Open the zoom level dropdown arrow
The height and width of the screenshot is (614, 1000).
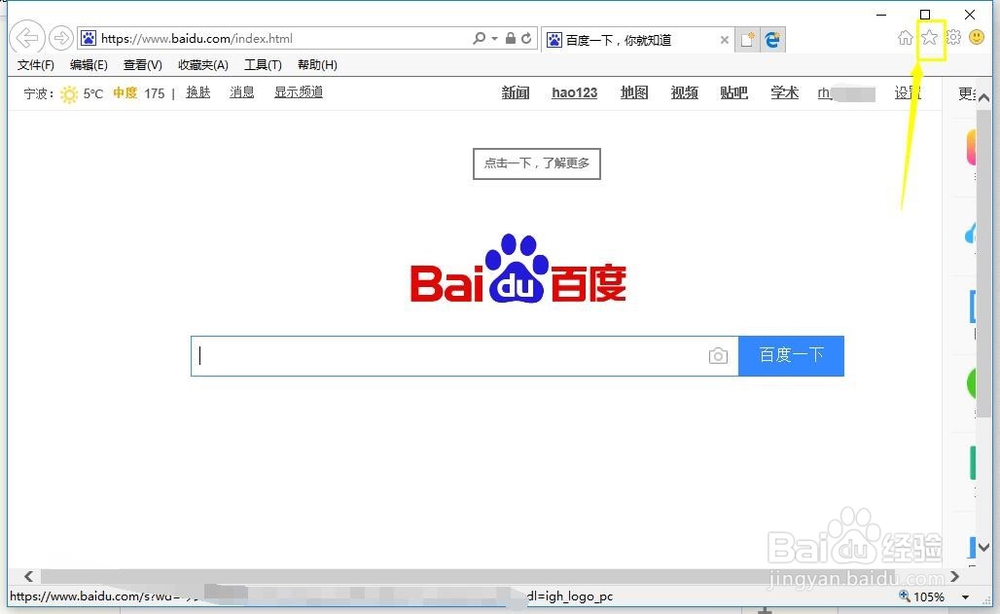[x=966, y=597]
